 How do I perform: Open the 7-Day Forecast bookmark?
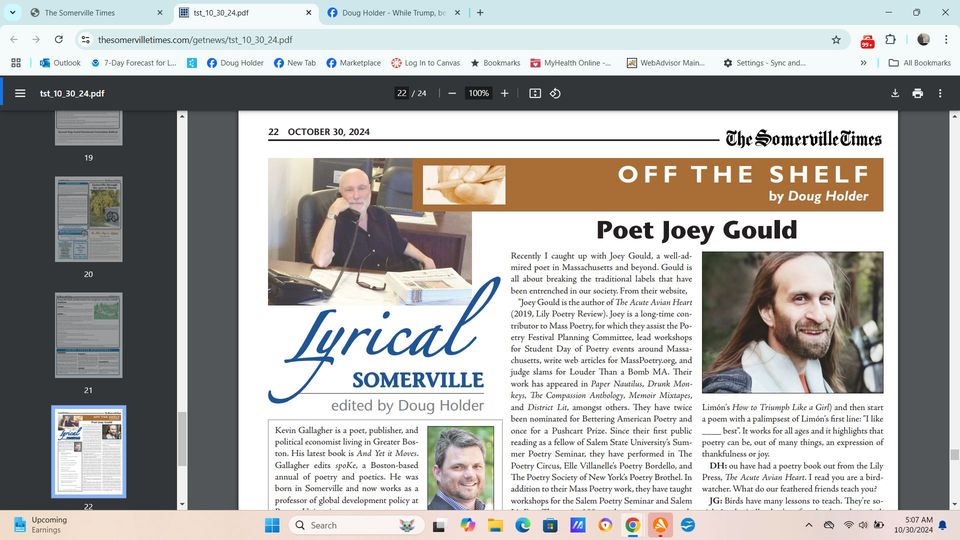pyautogui.click(x=133, y=62)
